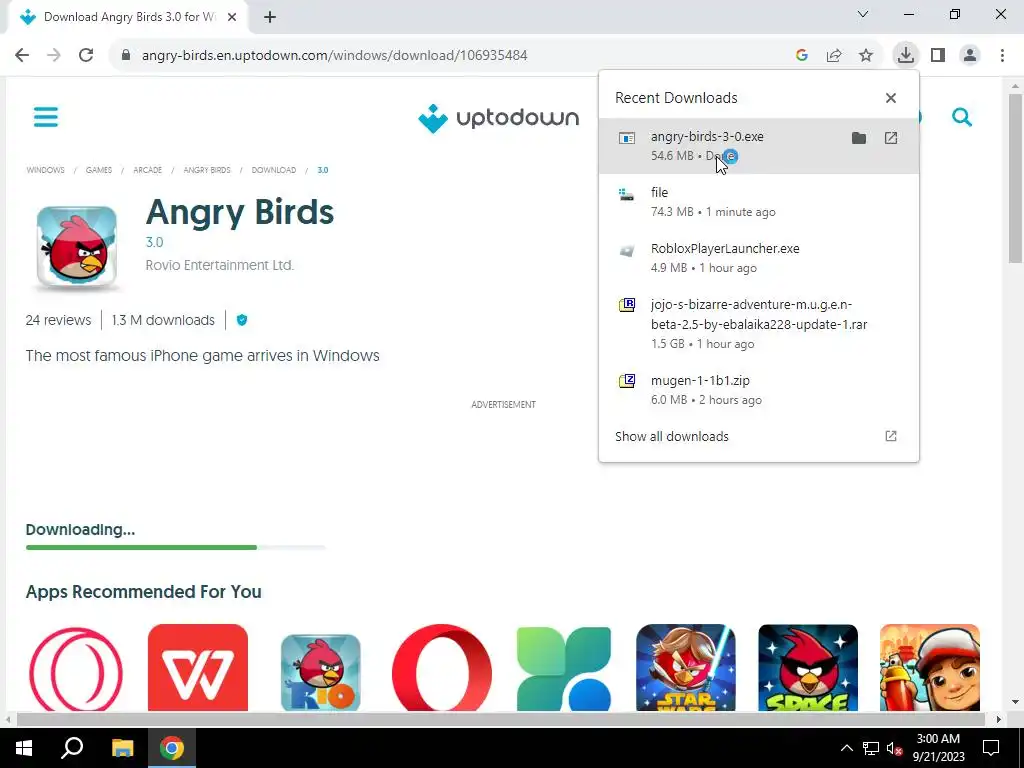Viewport: 1024px width, 768px height.
Task: View site information lock icon
Action: pyautogui.click(x=126, y=55)
